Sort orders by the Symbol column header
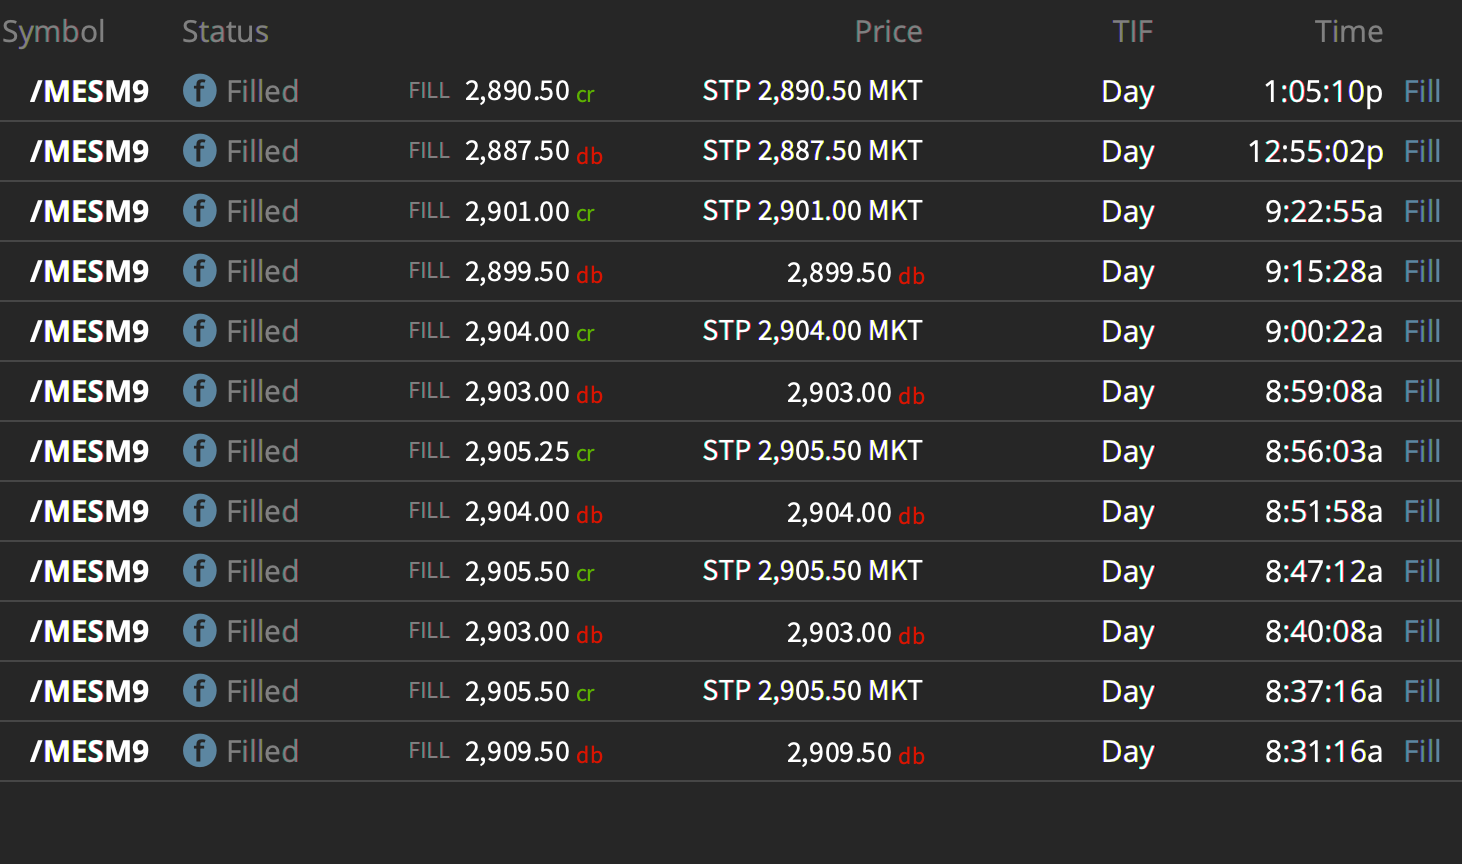 [53, 32]
